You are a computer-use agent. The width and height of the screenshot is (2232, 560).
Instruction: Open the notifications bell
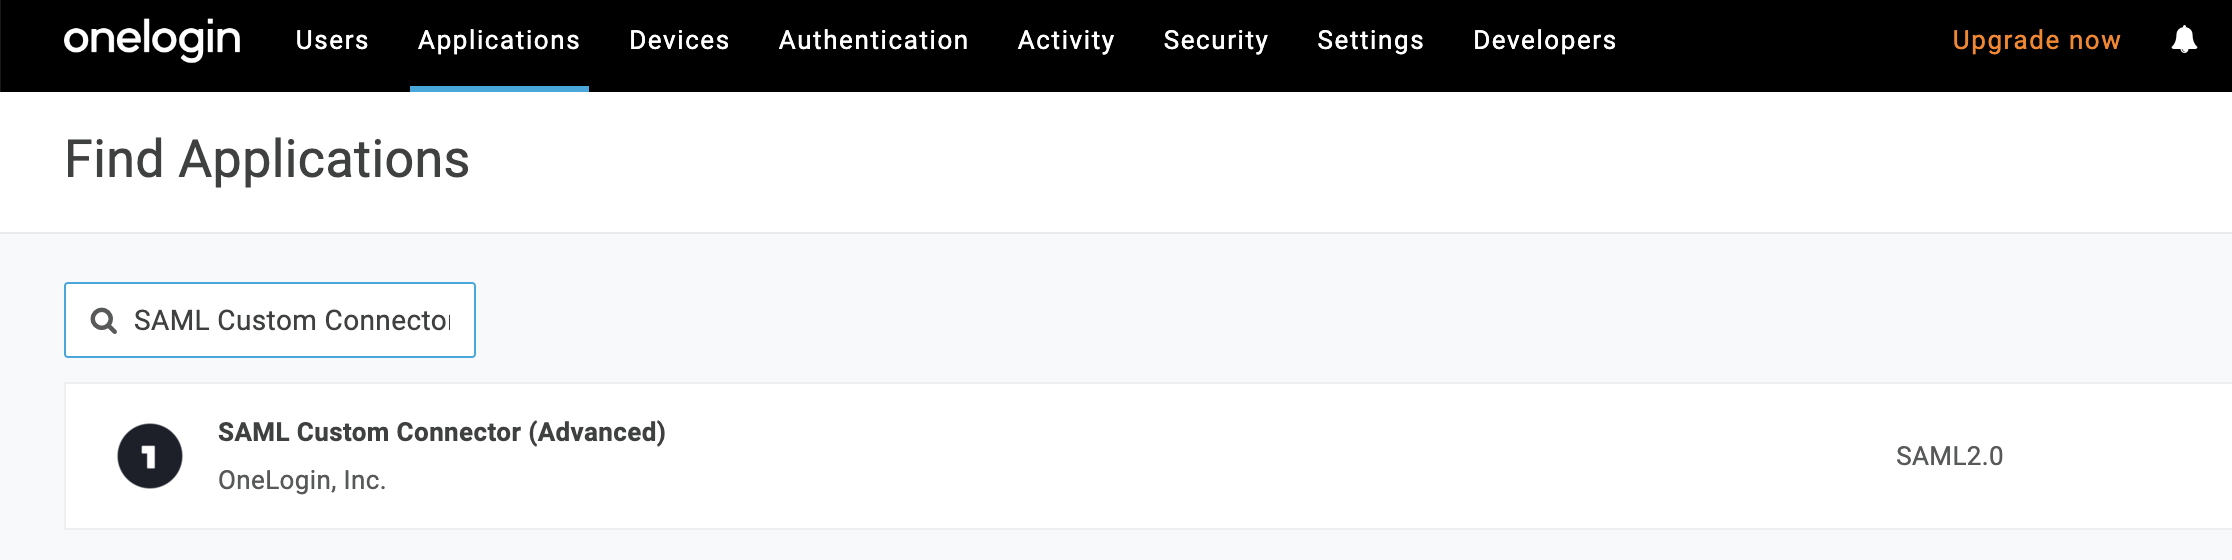2184,40
